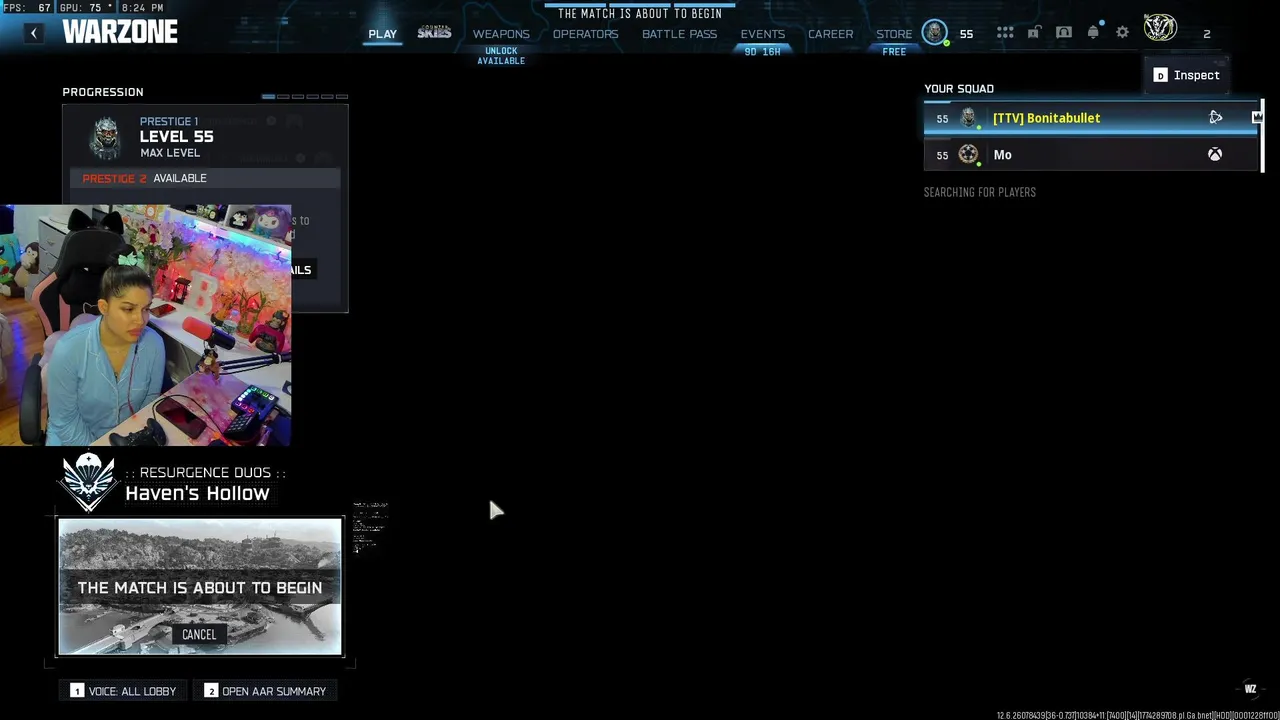
Task: Open the Career tab
Action: coord(830,34)
